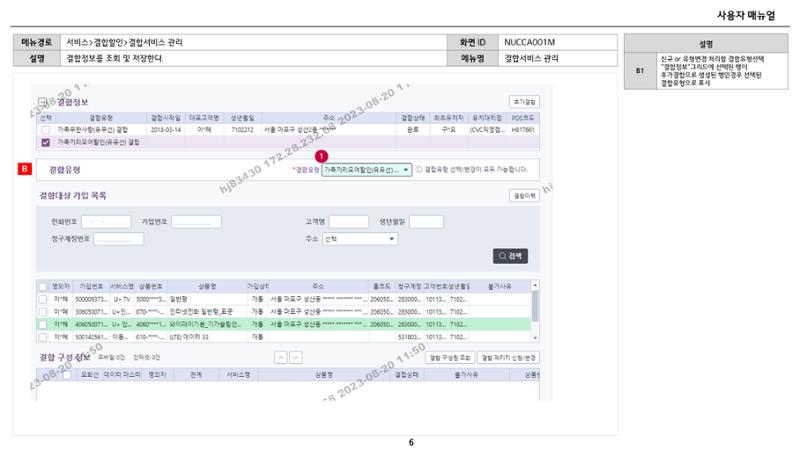Open the 주소 선택 dropdown

click(x=360, y=239)
